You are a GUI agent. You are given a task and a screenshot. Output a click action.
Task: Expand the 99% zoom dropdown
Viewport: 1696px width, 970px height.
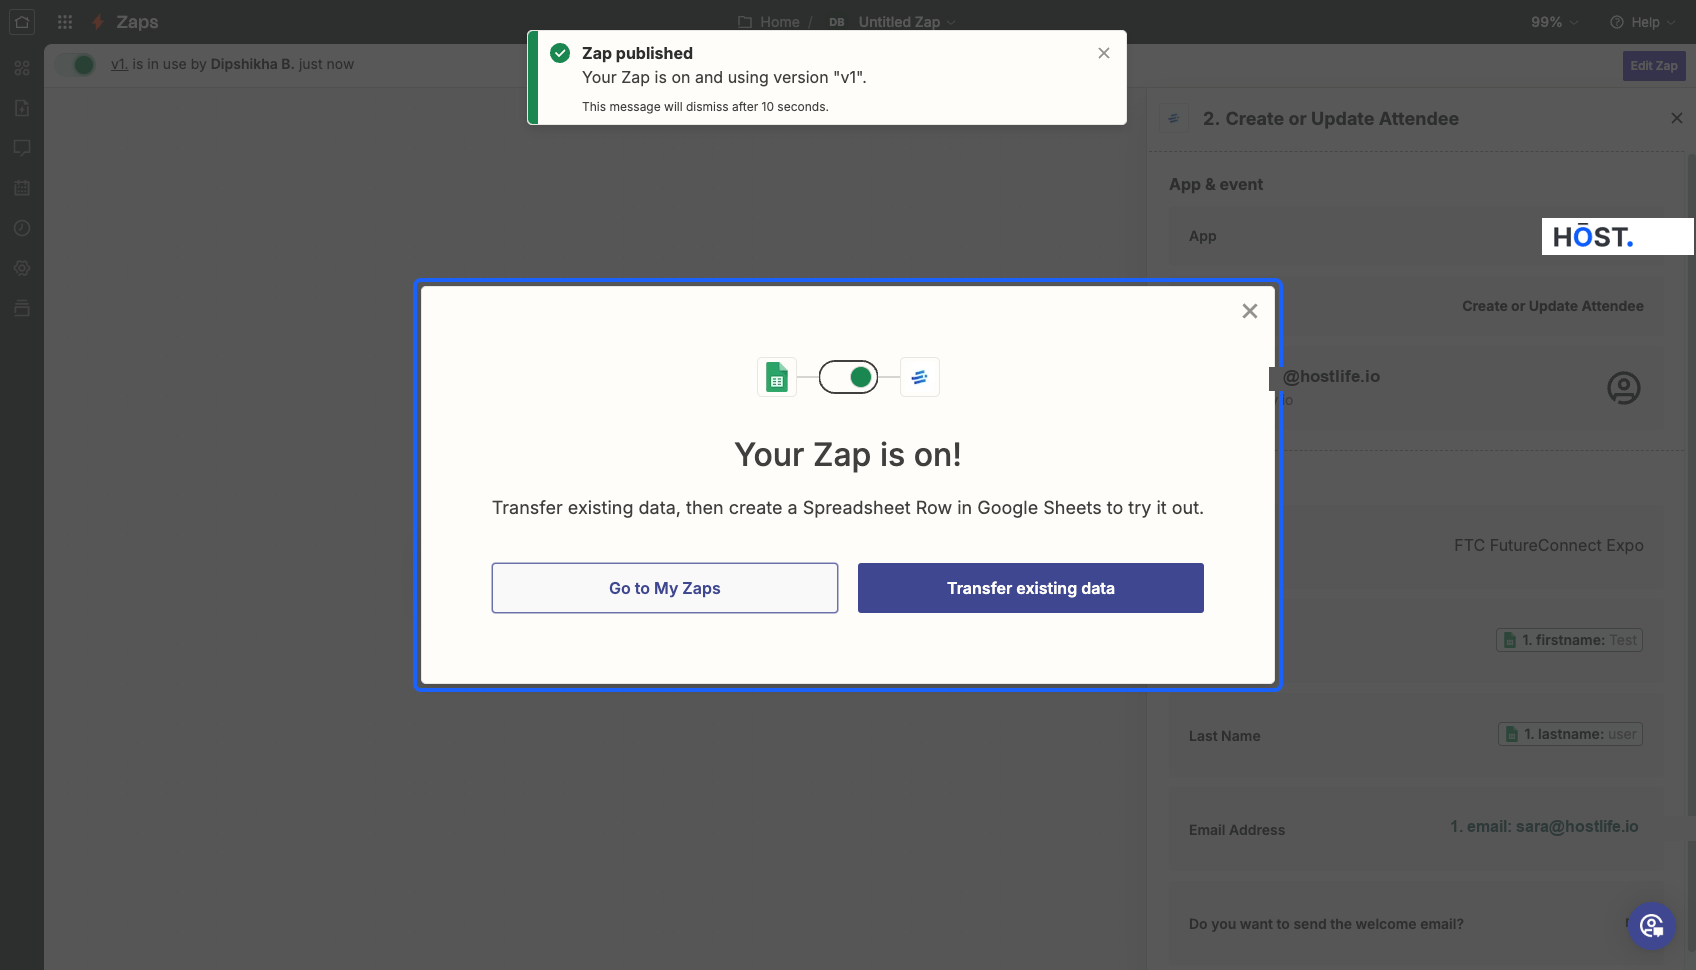1555,22
